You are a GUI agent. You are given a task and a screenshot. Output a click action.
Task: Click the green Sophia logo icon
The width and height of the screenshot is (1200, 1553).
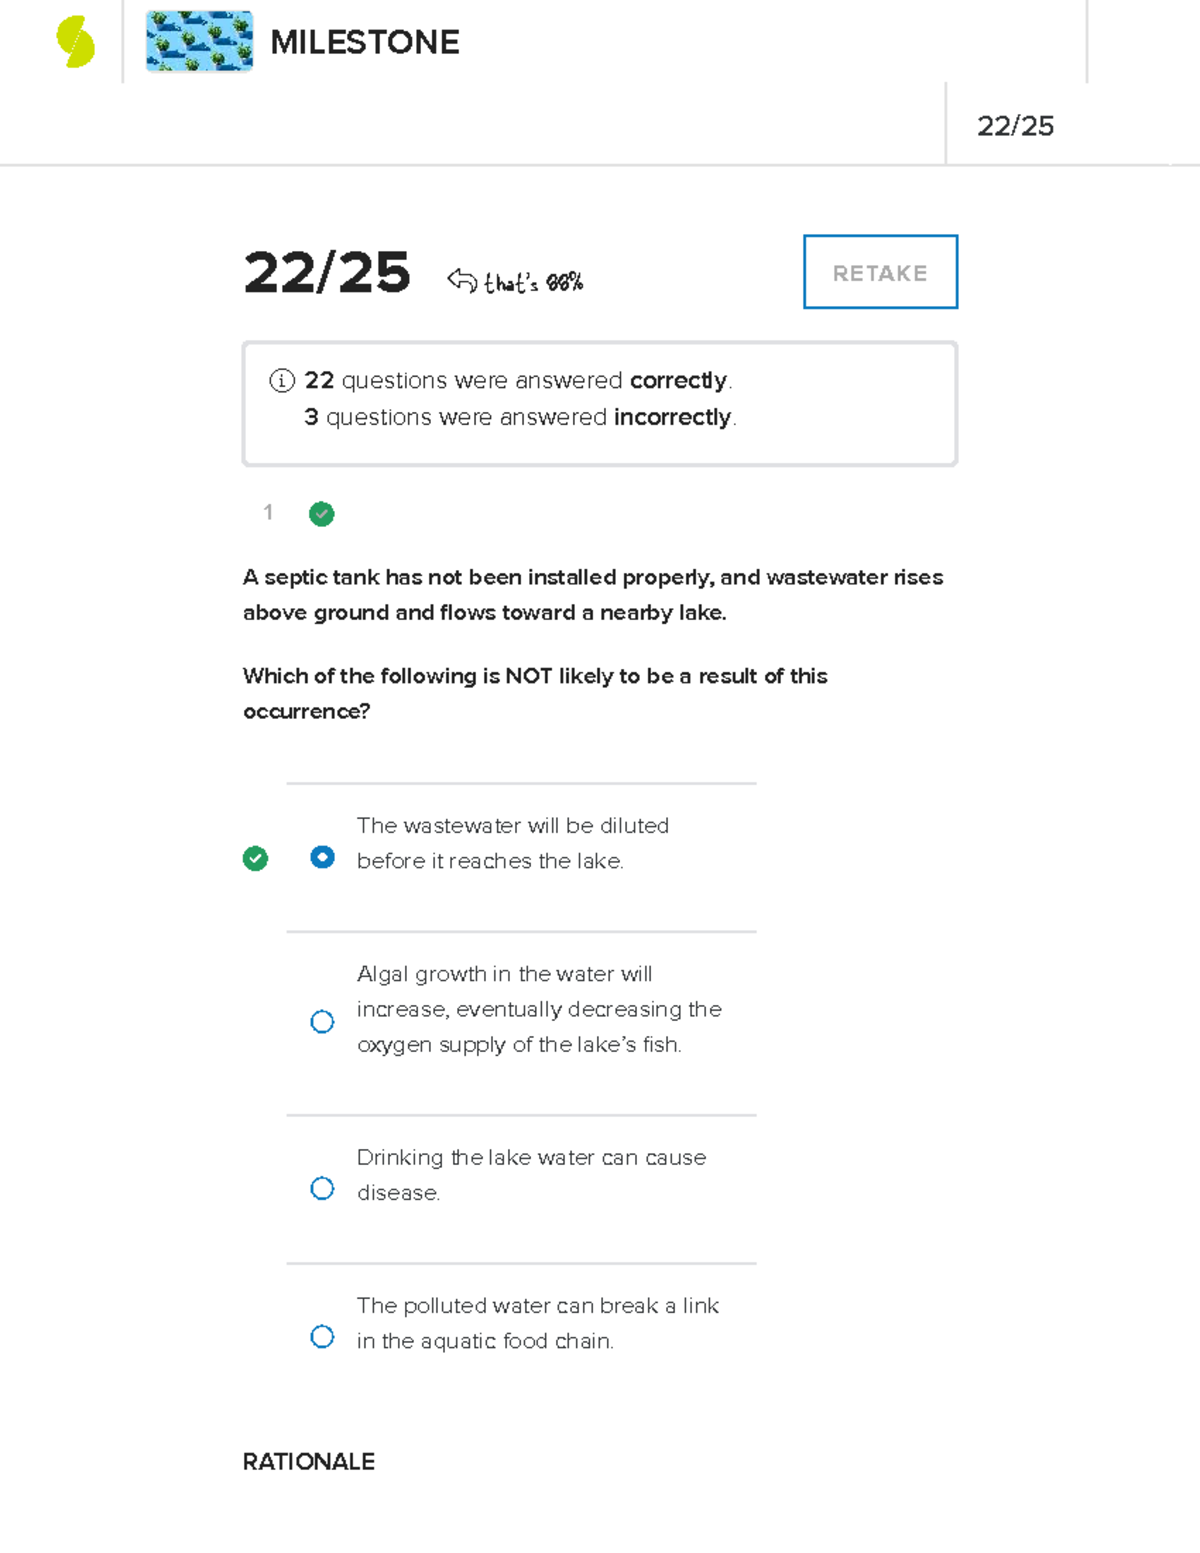click(75, 42)
